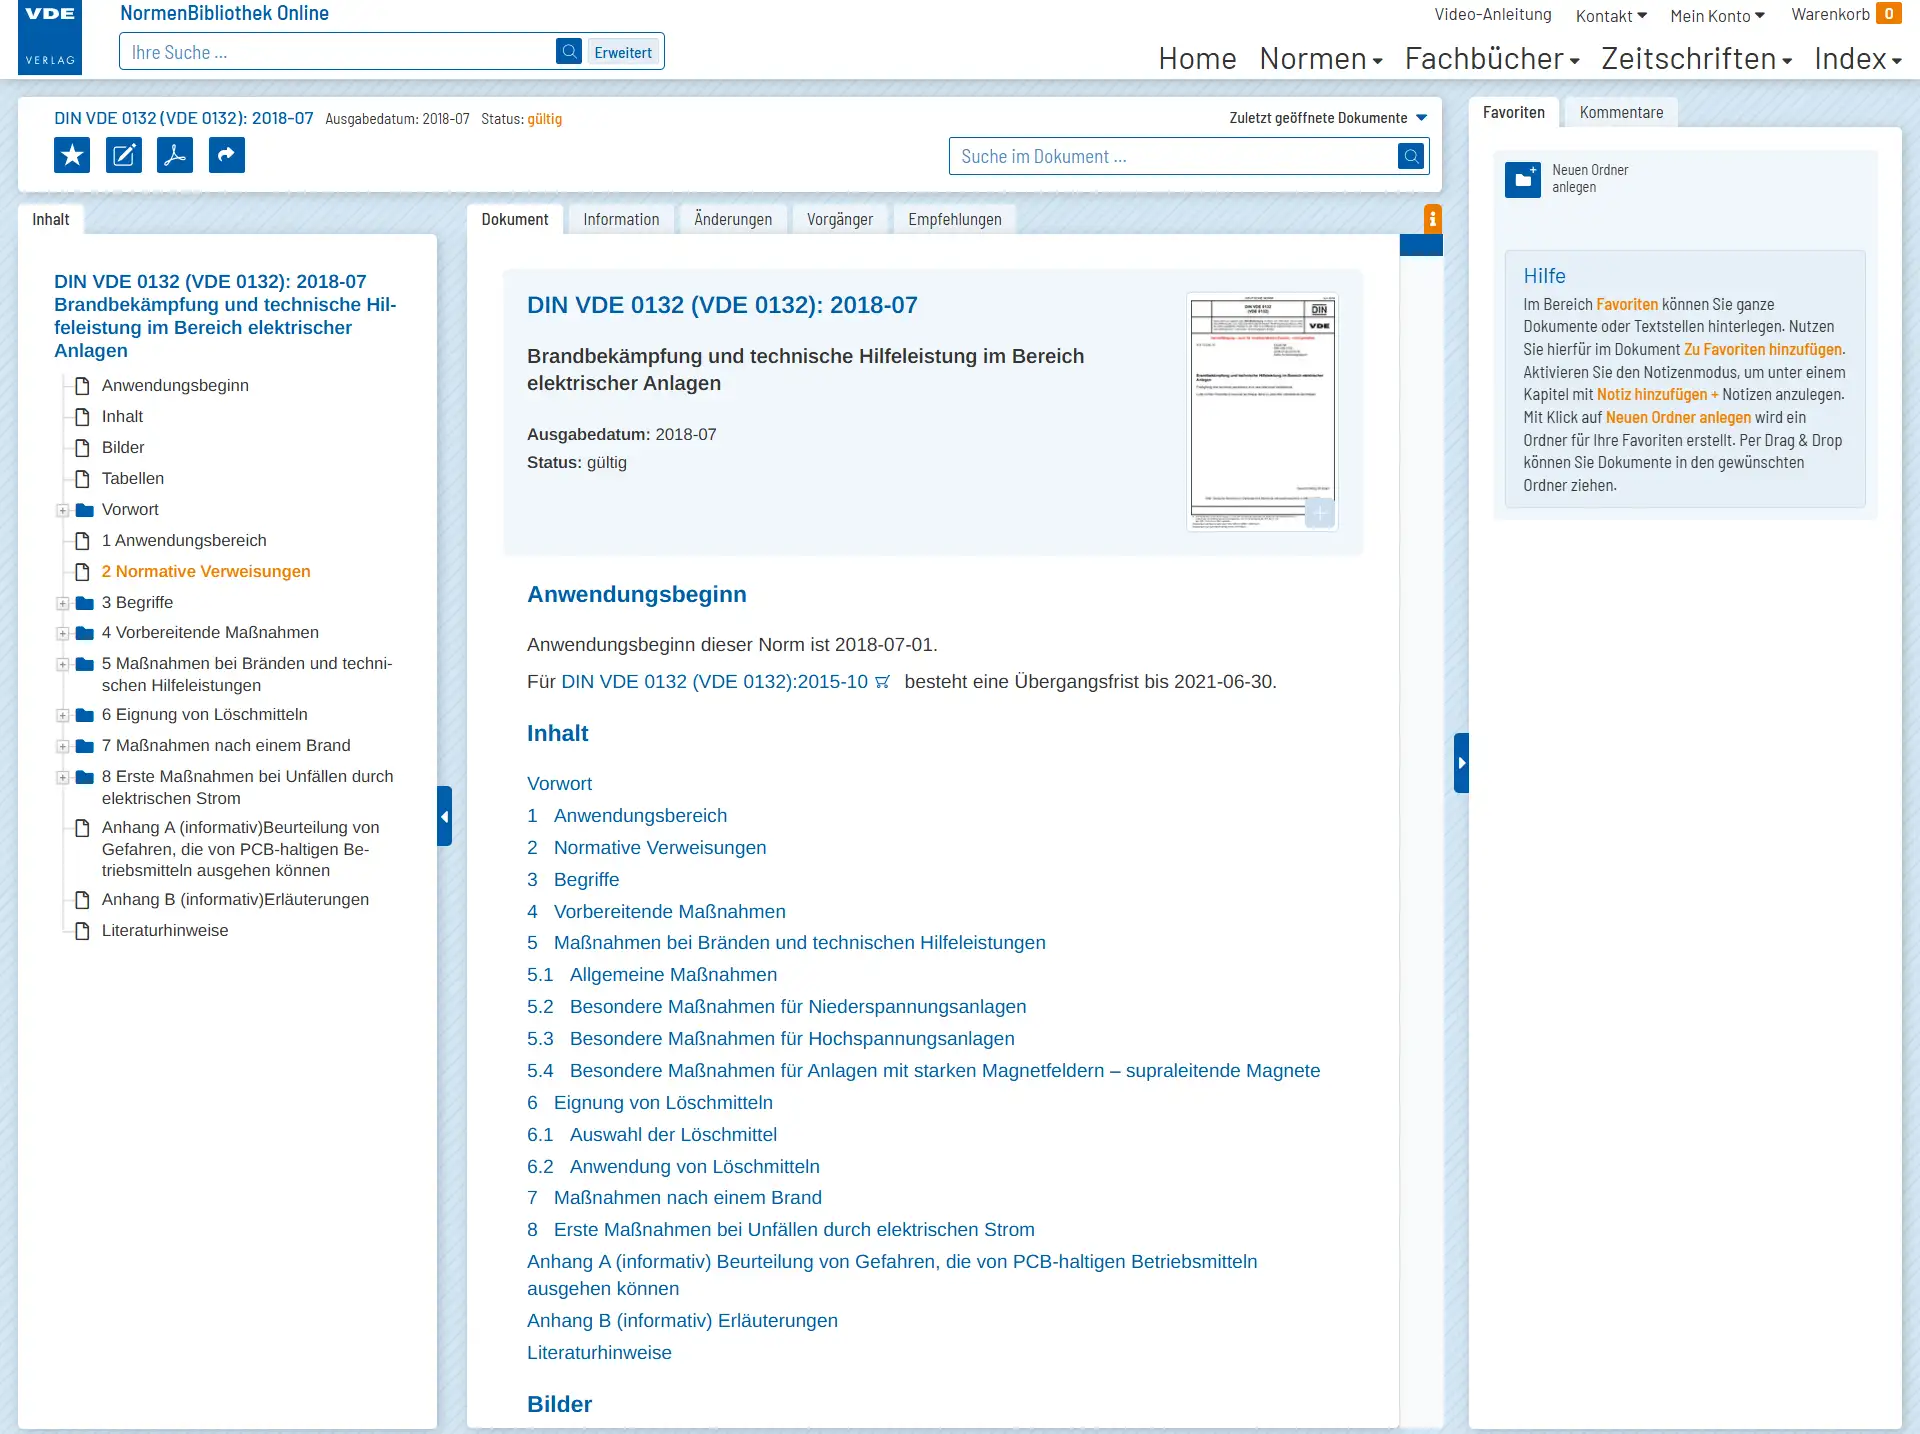Click the document search magnifier icon
1920x1434 pixels.
[1411, 156]
